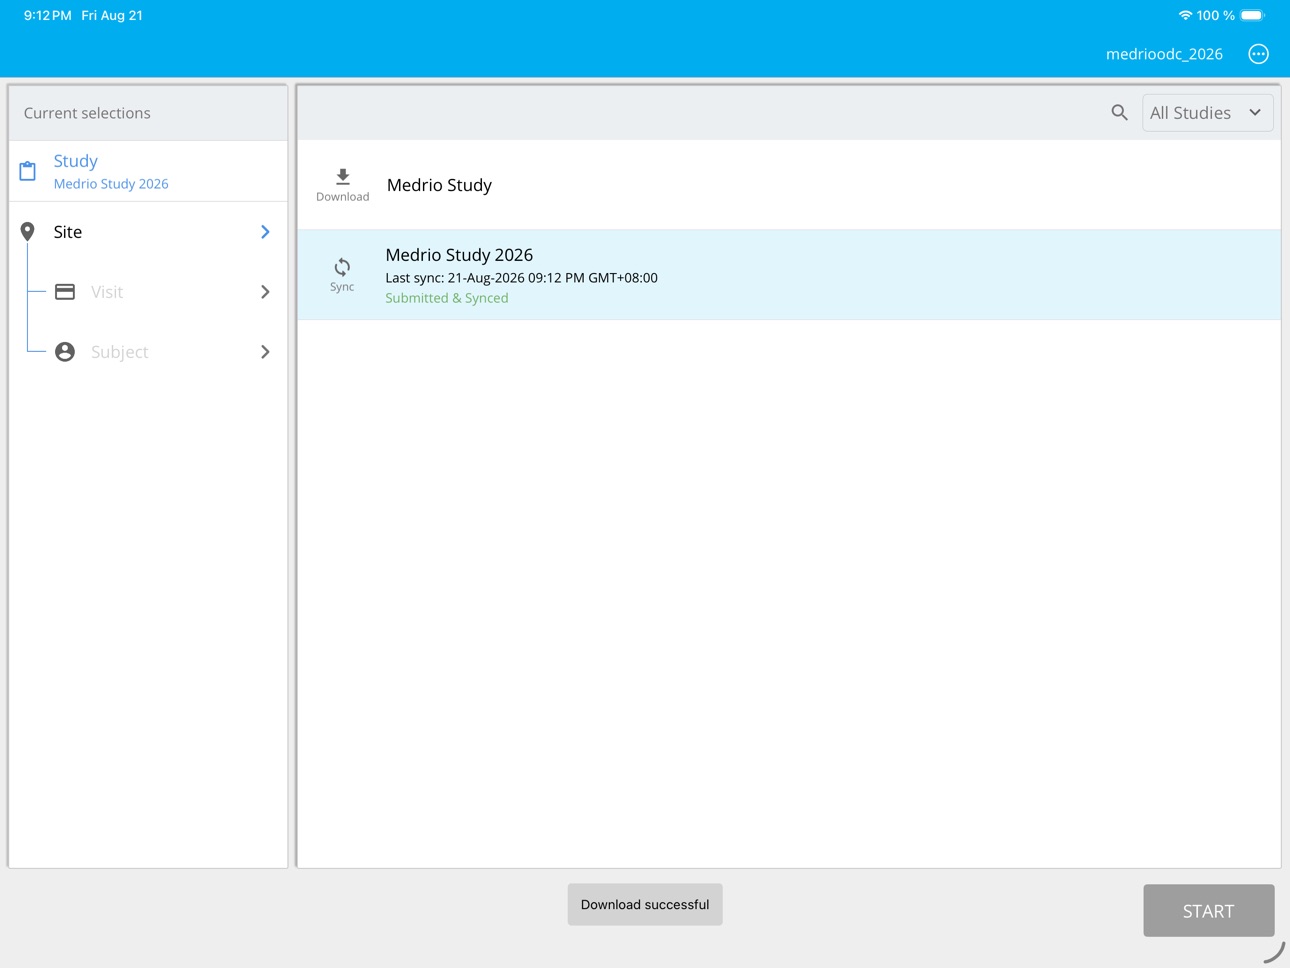Open the All Studies dropdown
The height and width of the screenshot is (968, 1290).
pyautogui.click(x=1207, y=113)
